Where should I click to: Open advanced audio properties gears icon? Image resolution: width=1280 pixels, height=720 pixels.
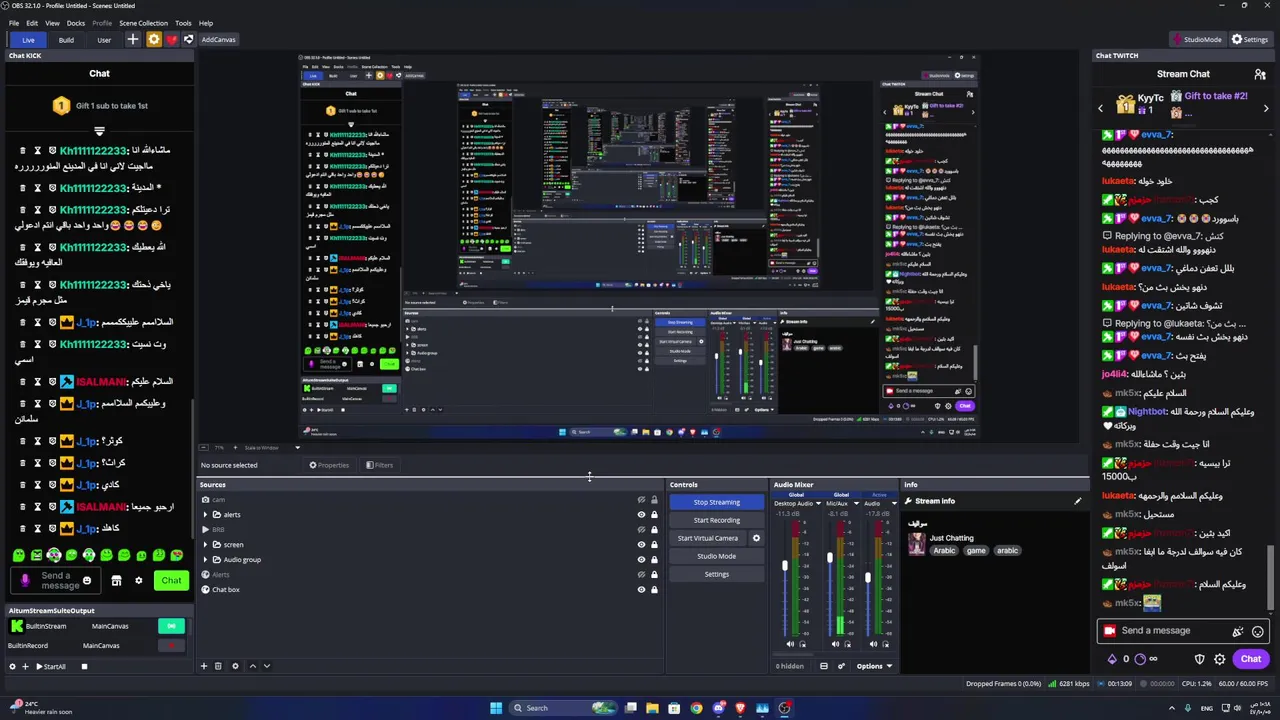(841, 666)
